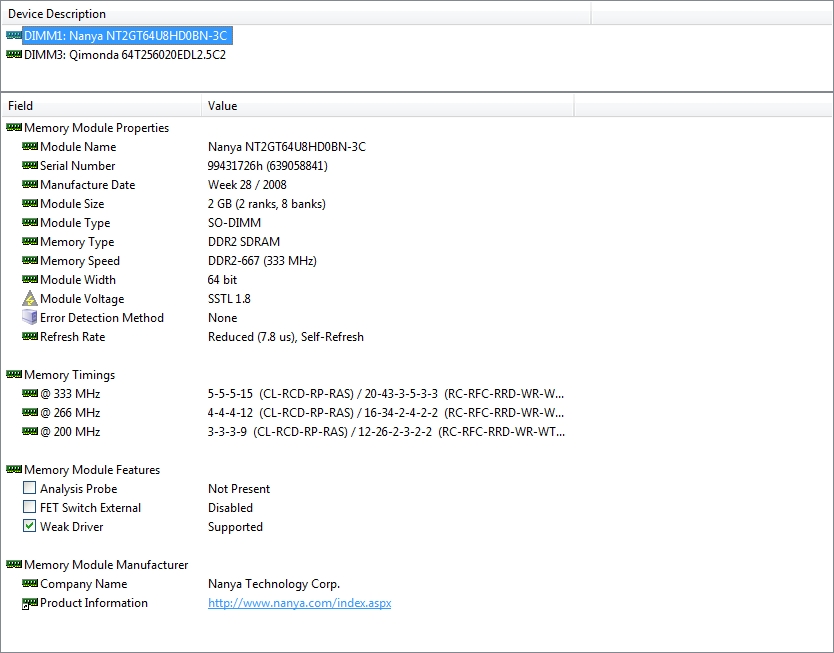This screenshot has height=653, width=834.
Task: Select the Serial Number row
Action: 77,166
